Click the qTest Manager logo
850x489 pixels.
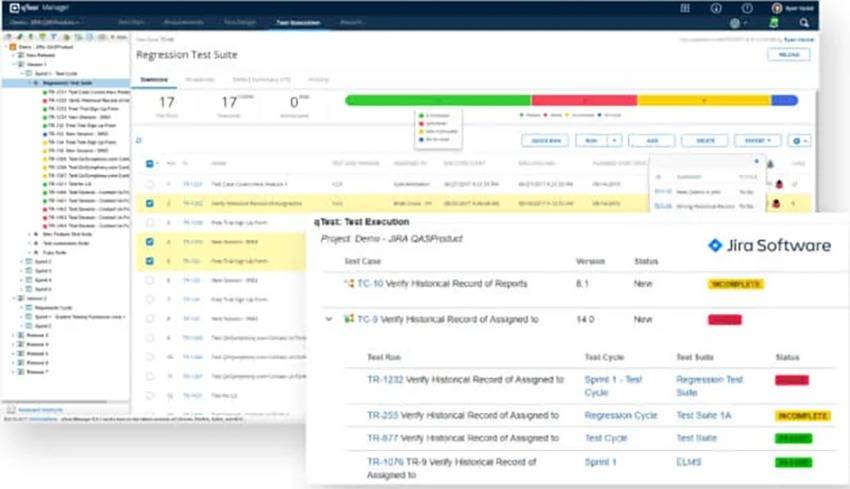pyautogui.click(x=39, y=8)
